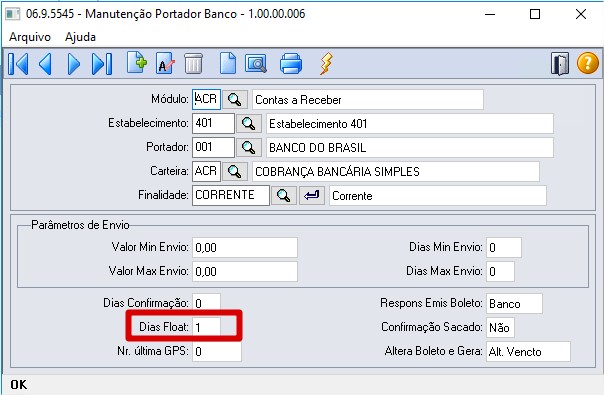Edit record with the A pencil icon
Viewport: 604px width, 395px height.
click(165, 64)
